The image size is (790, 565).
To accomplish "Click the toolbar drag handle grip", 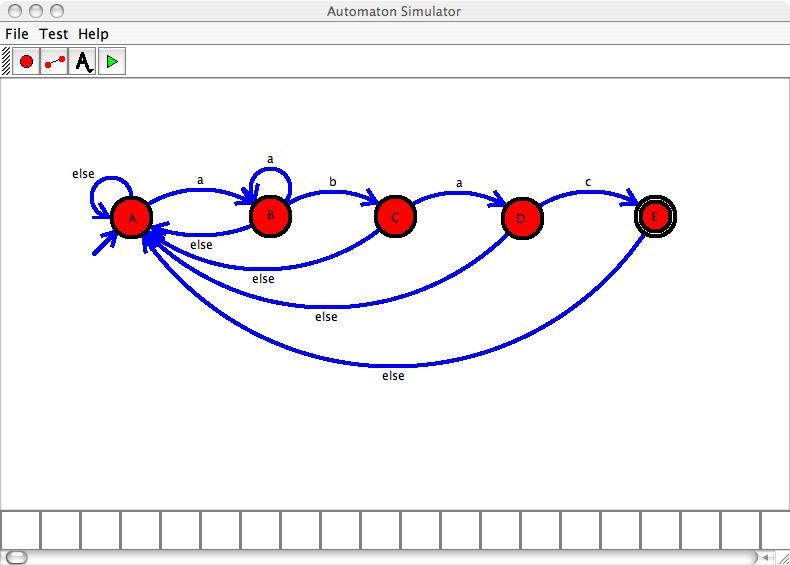I will [x=6, y=62].
